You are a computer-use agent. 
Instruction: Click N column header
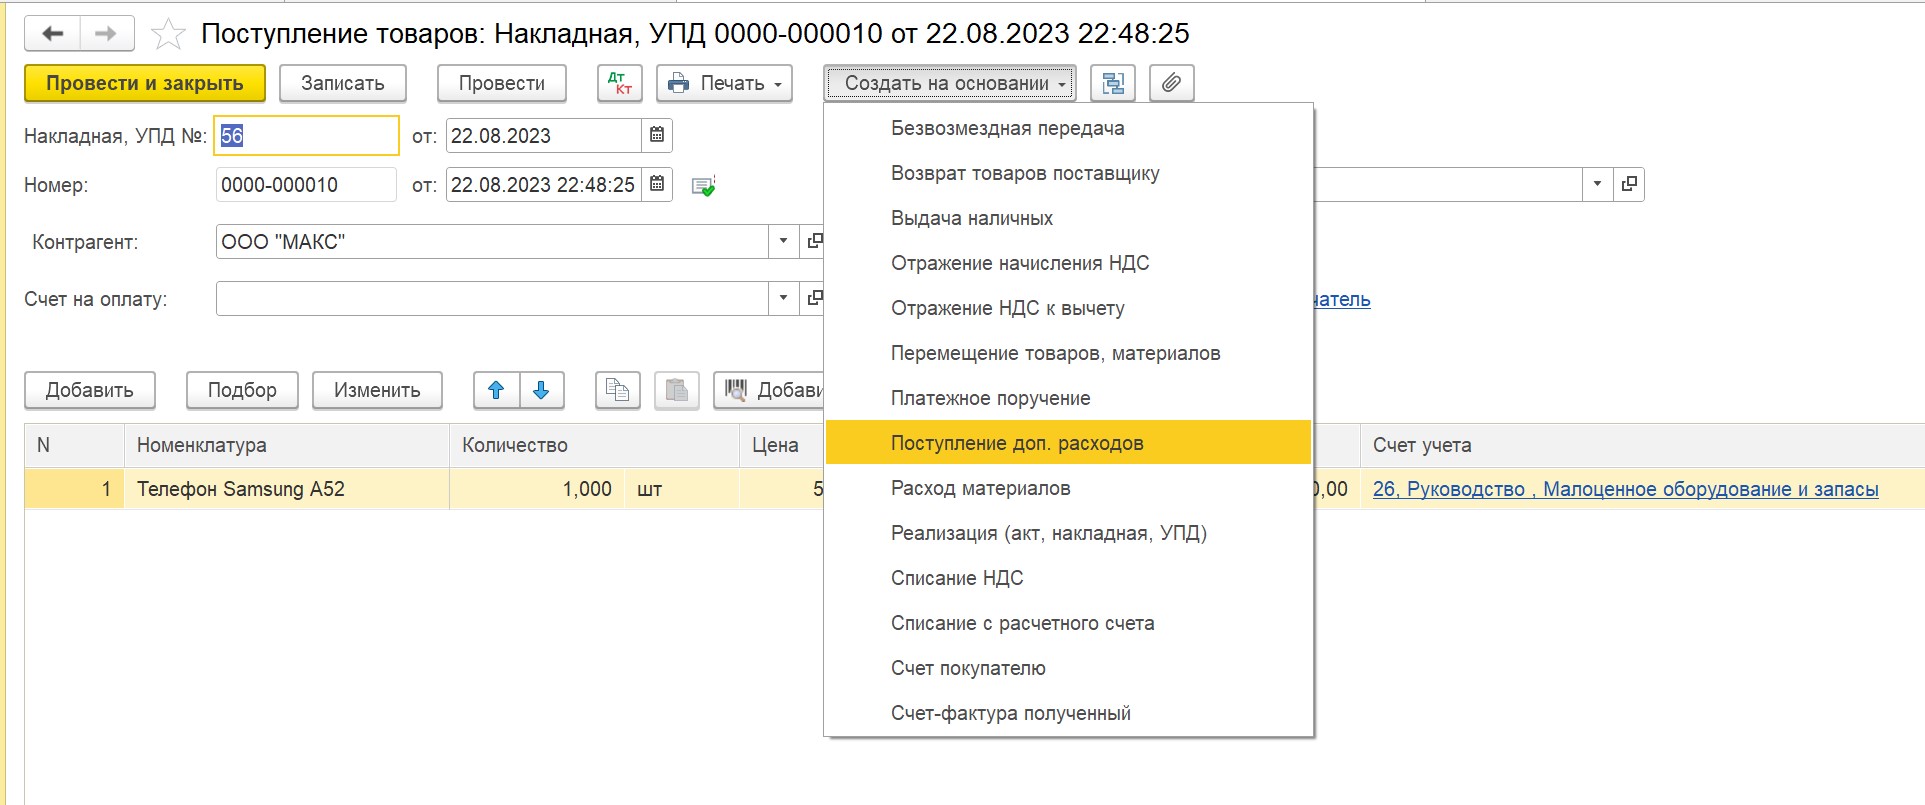tap(74, 445)
